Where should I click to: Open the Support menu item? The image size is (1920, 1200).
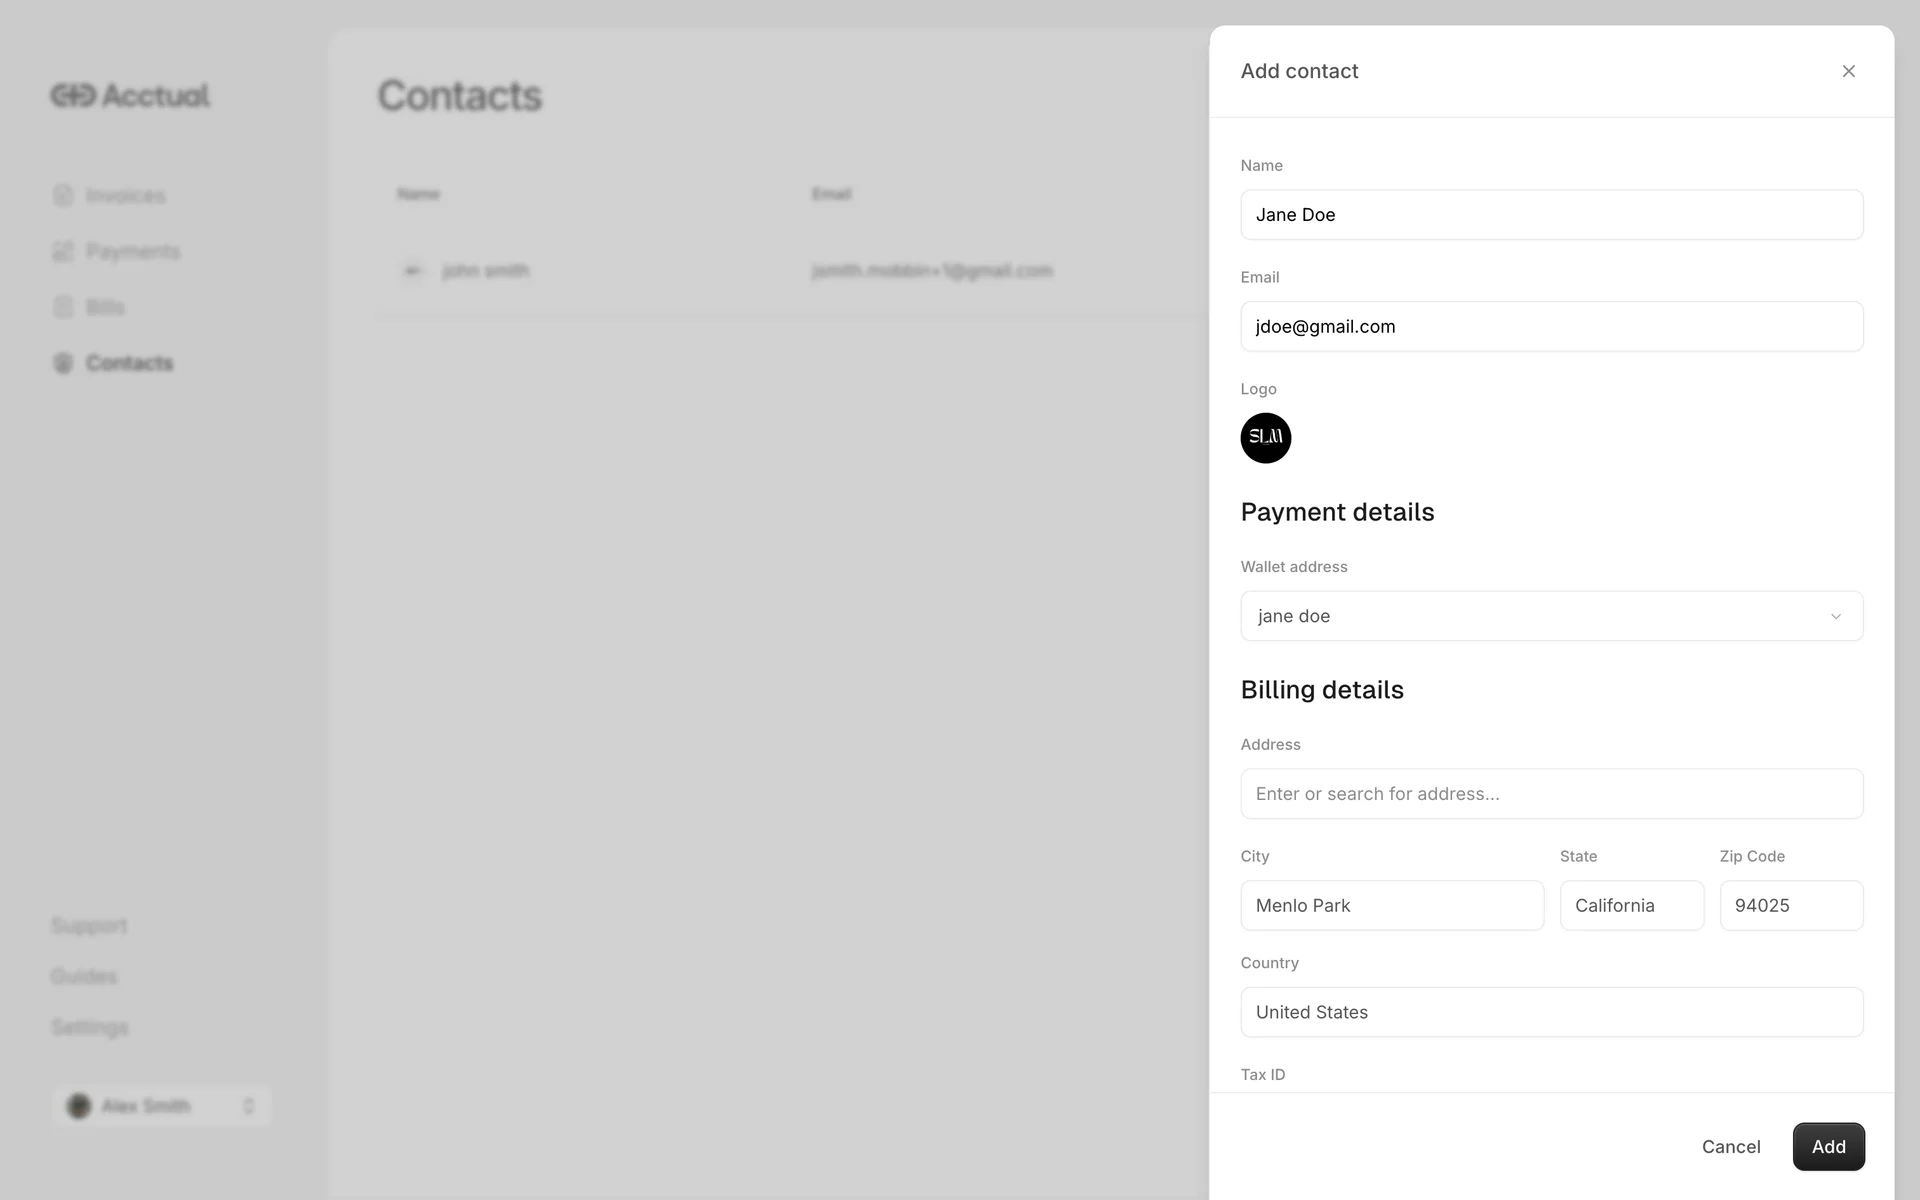89,926
